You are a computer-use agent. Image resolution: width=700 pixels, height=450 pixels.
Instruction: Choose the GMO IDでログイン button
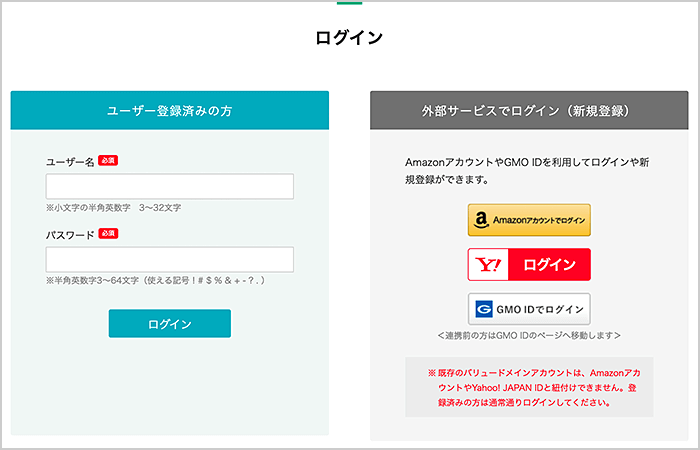pyautogui.click(x=529, y=308)
